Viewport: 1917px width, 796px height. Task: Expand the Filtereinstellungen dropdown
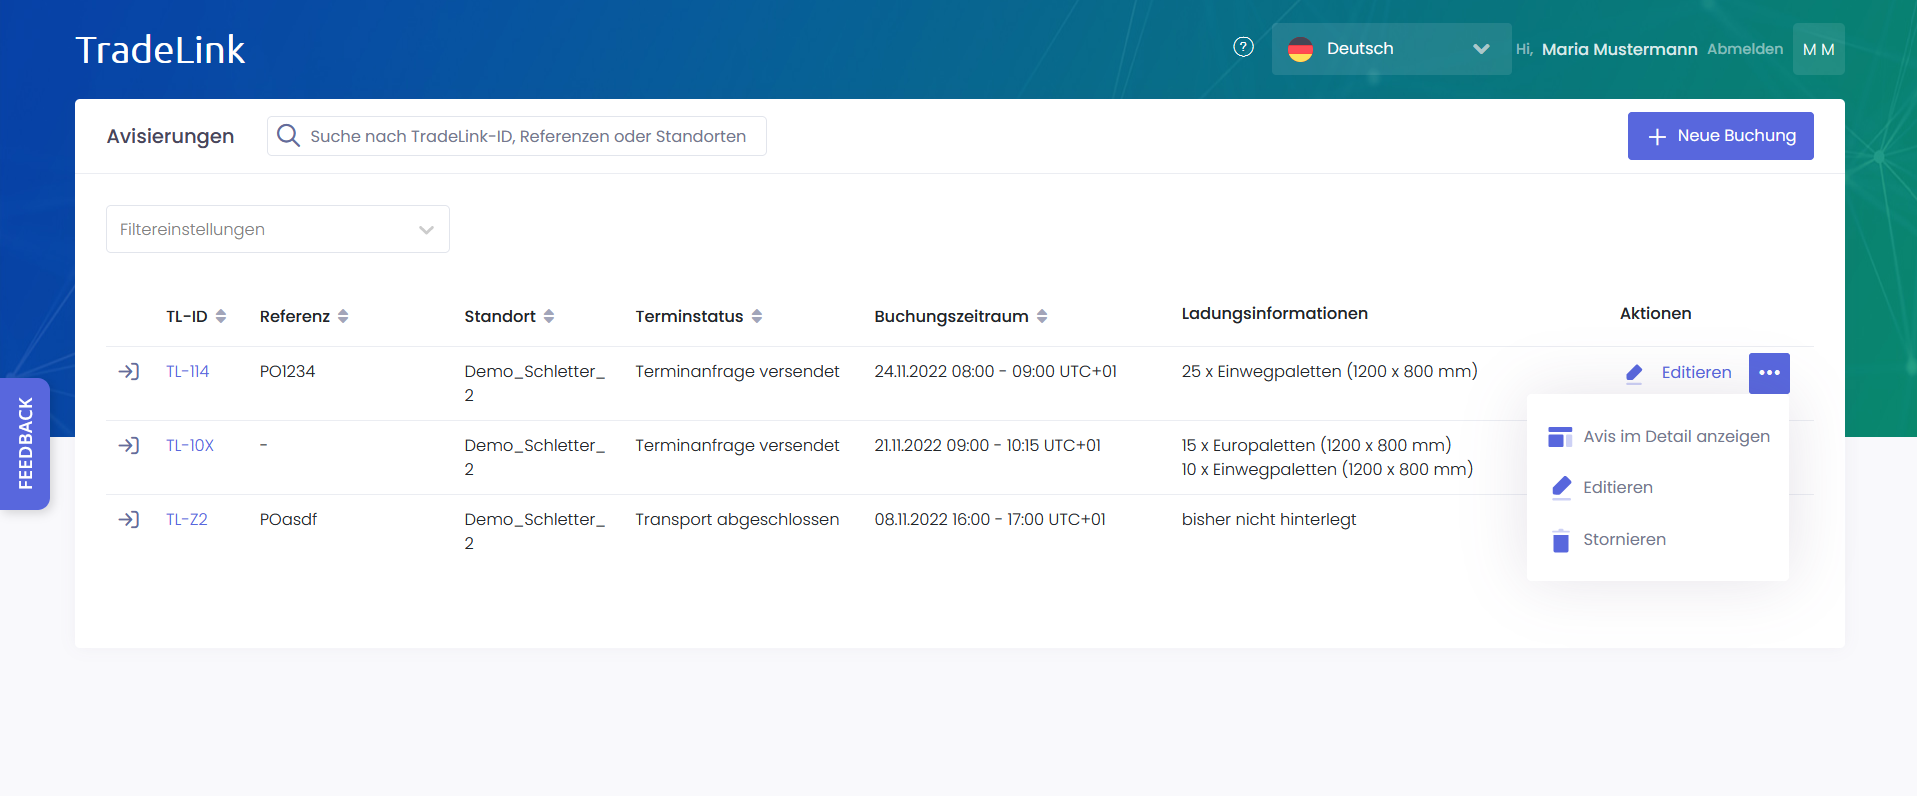278,229
